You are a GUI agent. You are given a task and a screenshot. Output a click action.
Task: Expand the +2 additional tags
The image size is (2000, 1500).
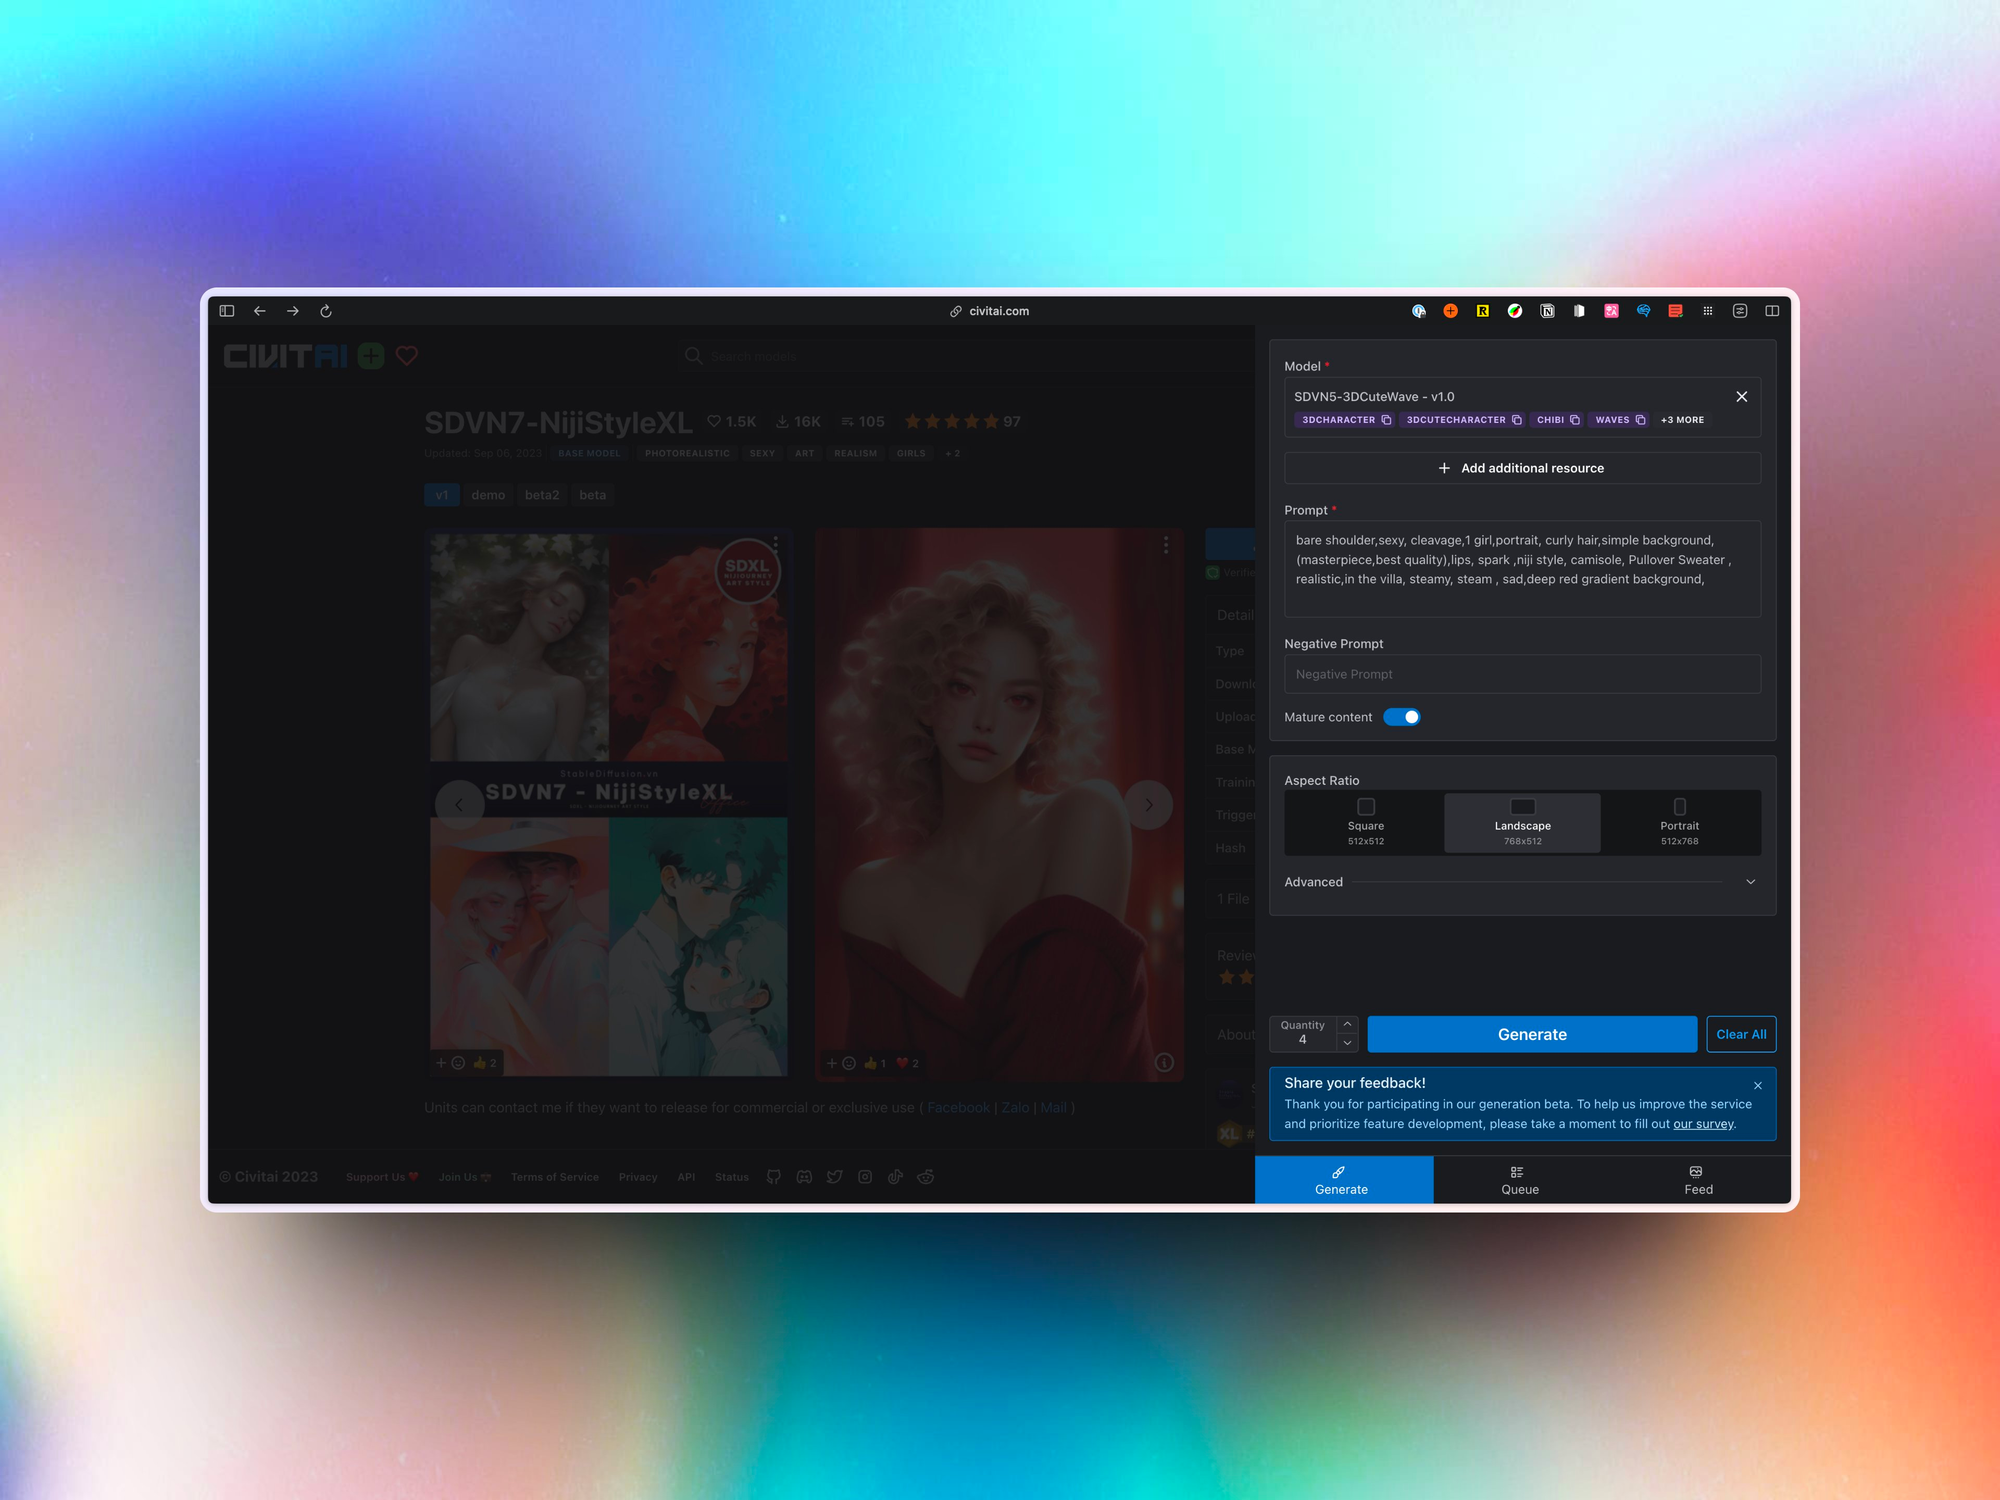click(x=953, y=454)
